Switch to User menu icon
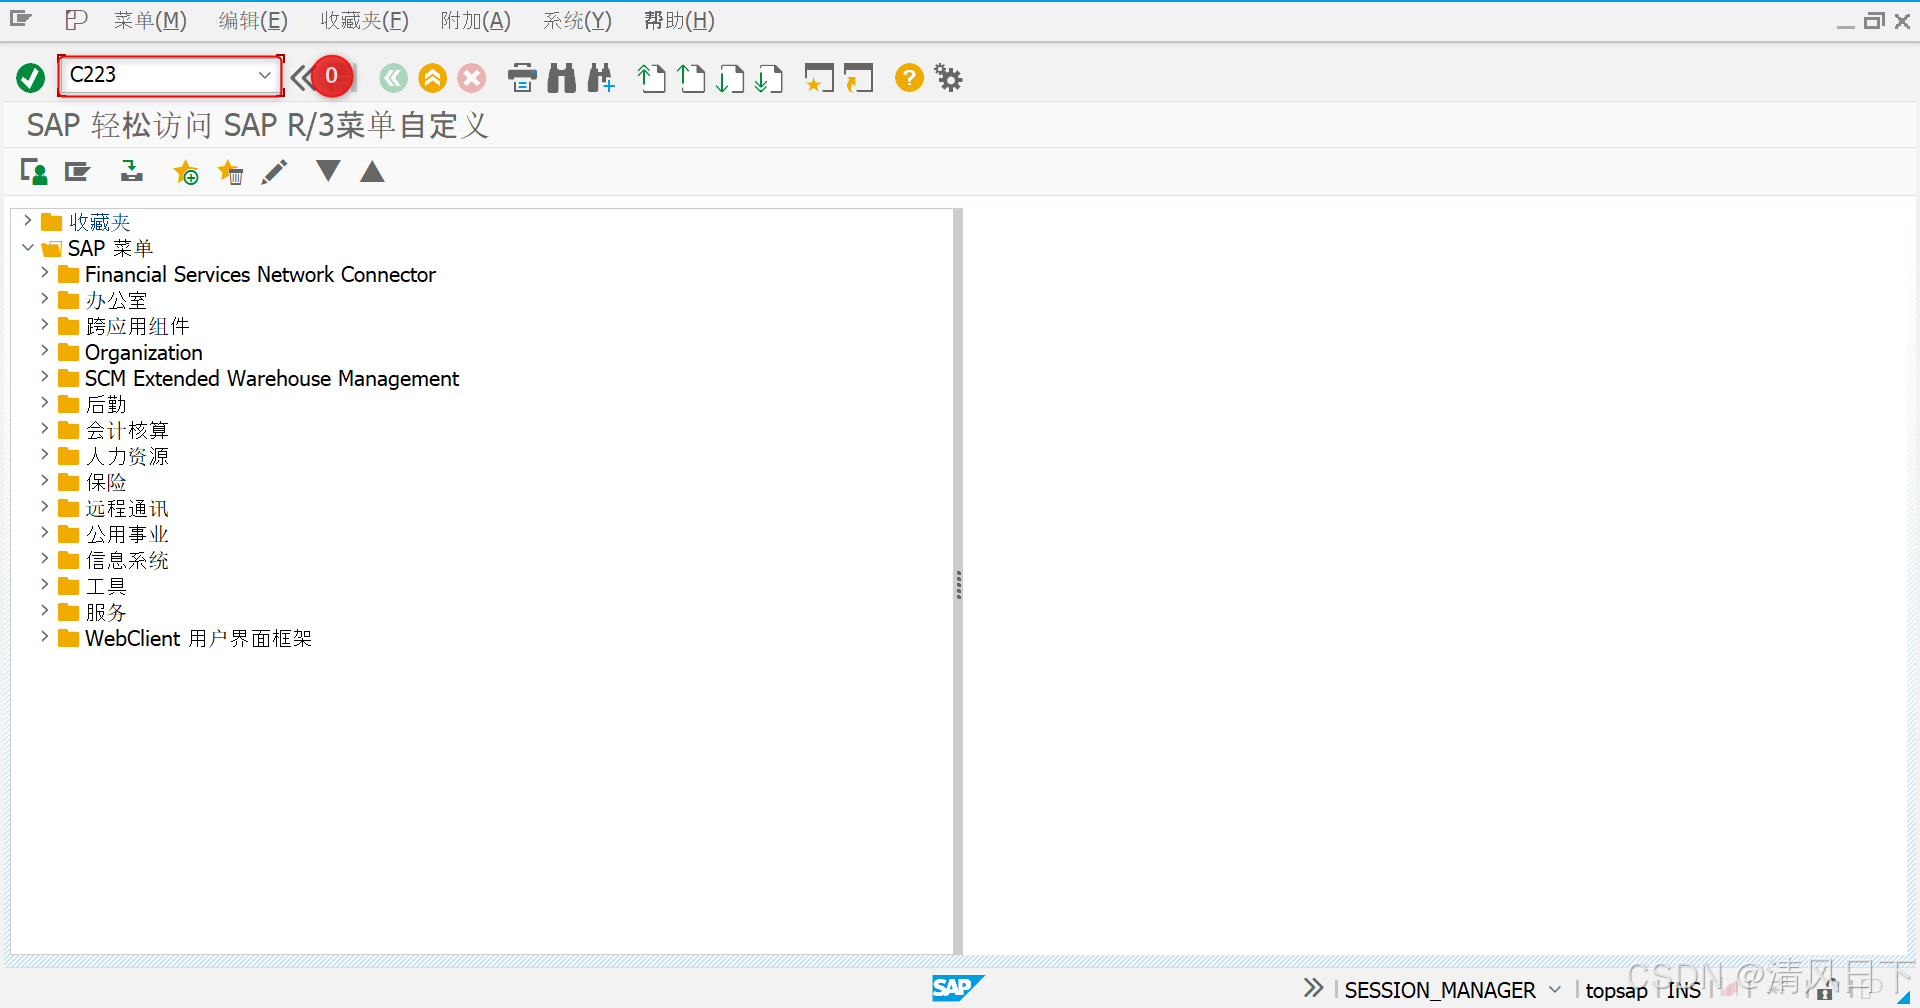Image resolution: width=1920 pixels, height=1008 pixels. click(x=34, y=172)
